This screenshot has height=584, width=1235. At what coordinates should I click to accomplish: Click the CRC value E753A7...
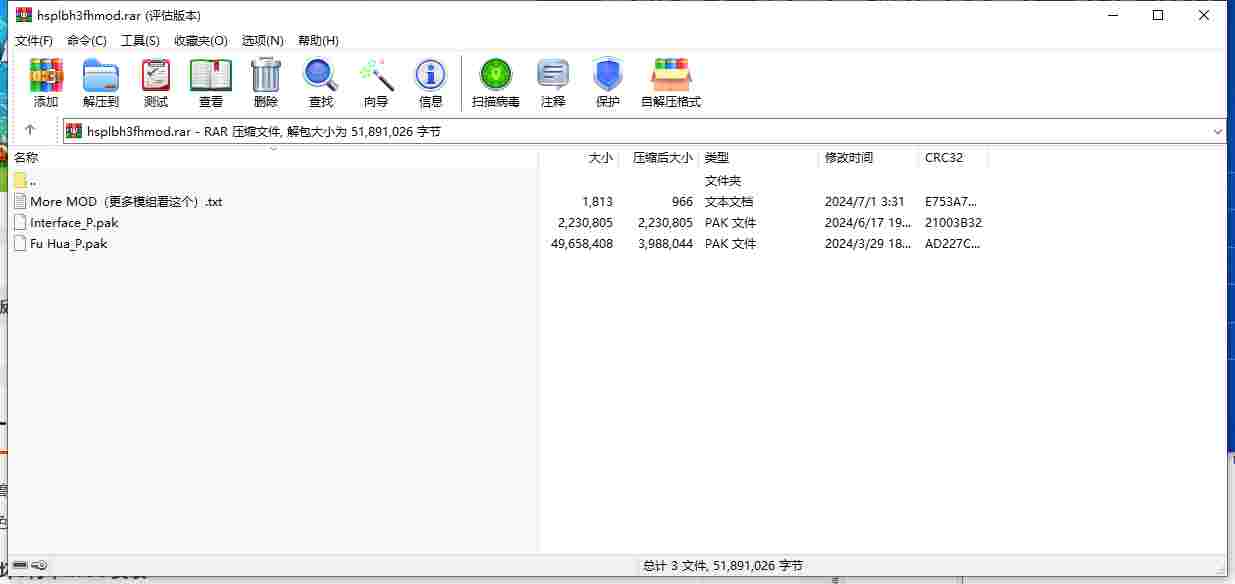952,201
